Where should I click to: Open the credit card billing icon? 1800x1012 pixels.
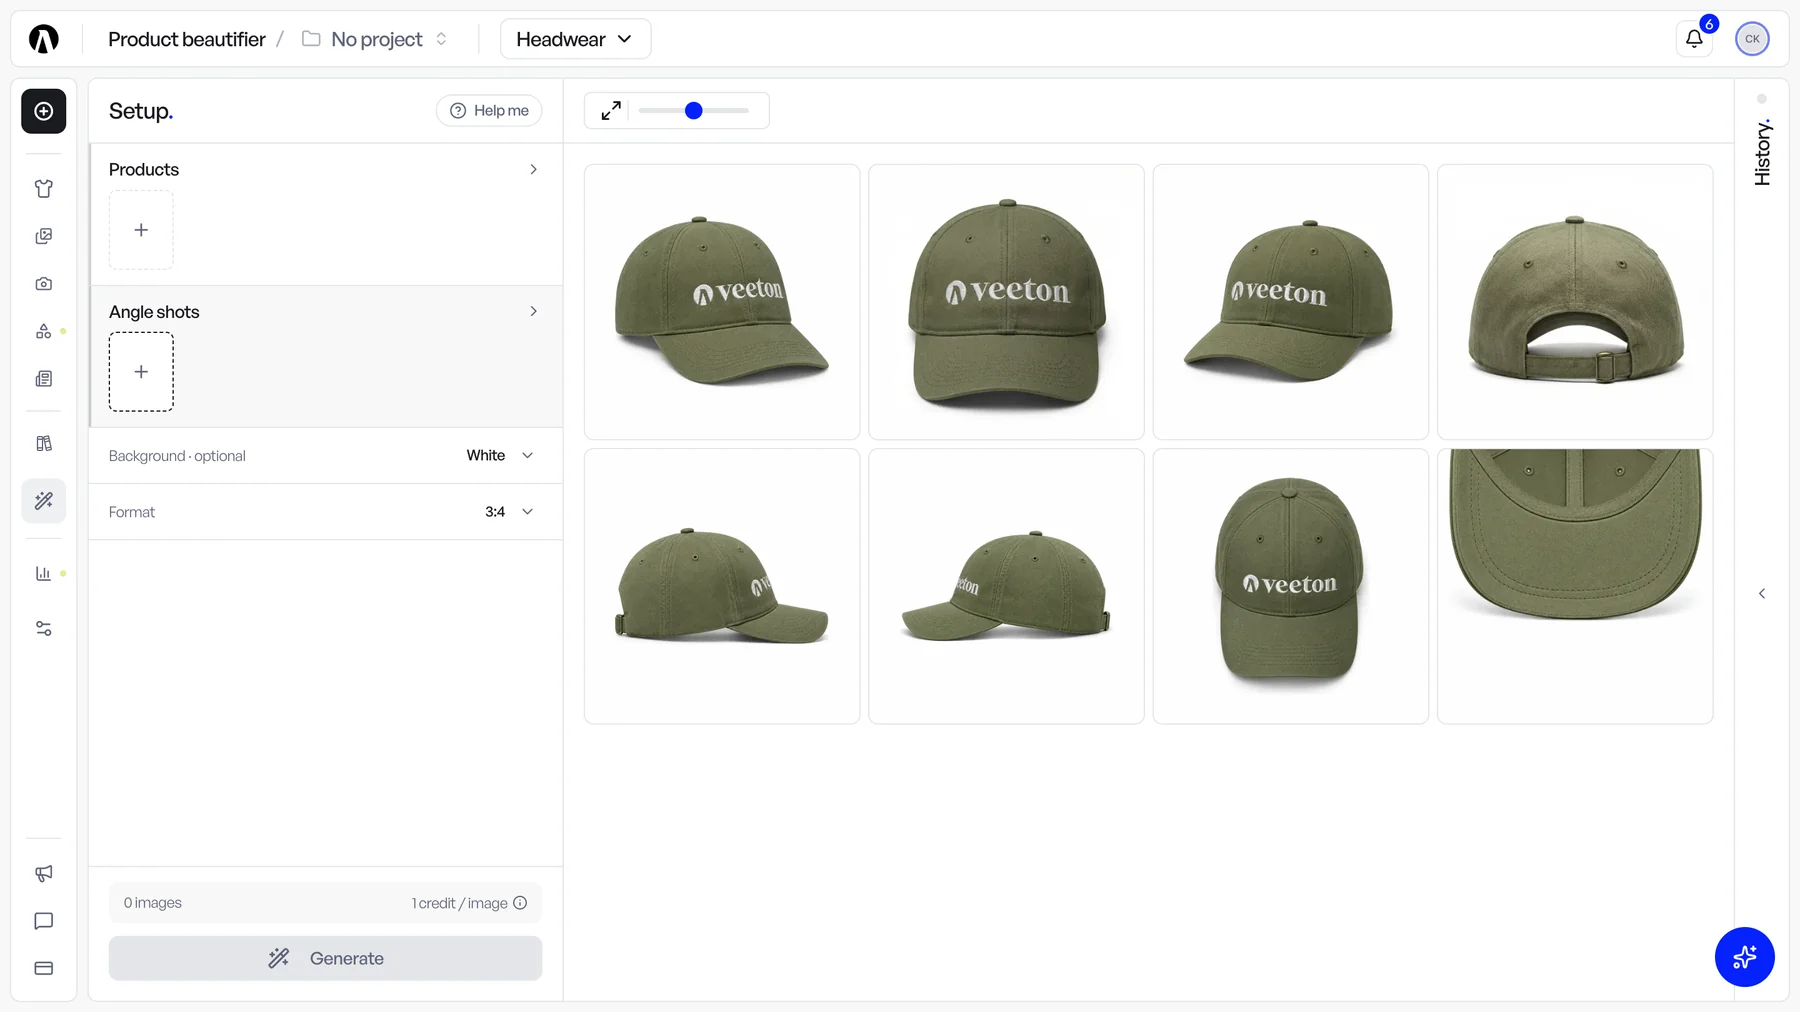coord(44,968)
